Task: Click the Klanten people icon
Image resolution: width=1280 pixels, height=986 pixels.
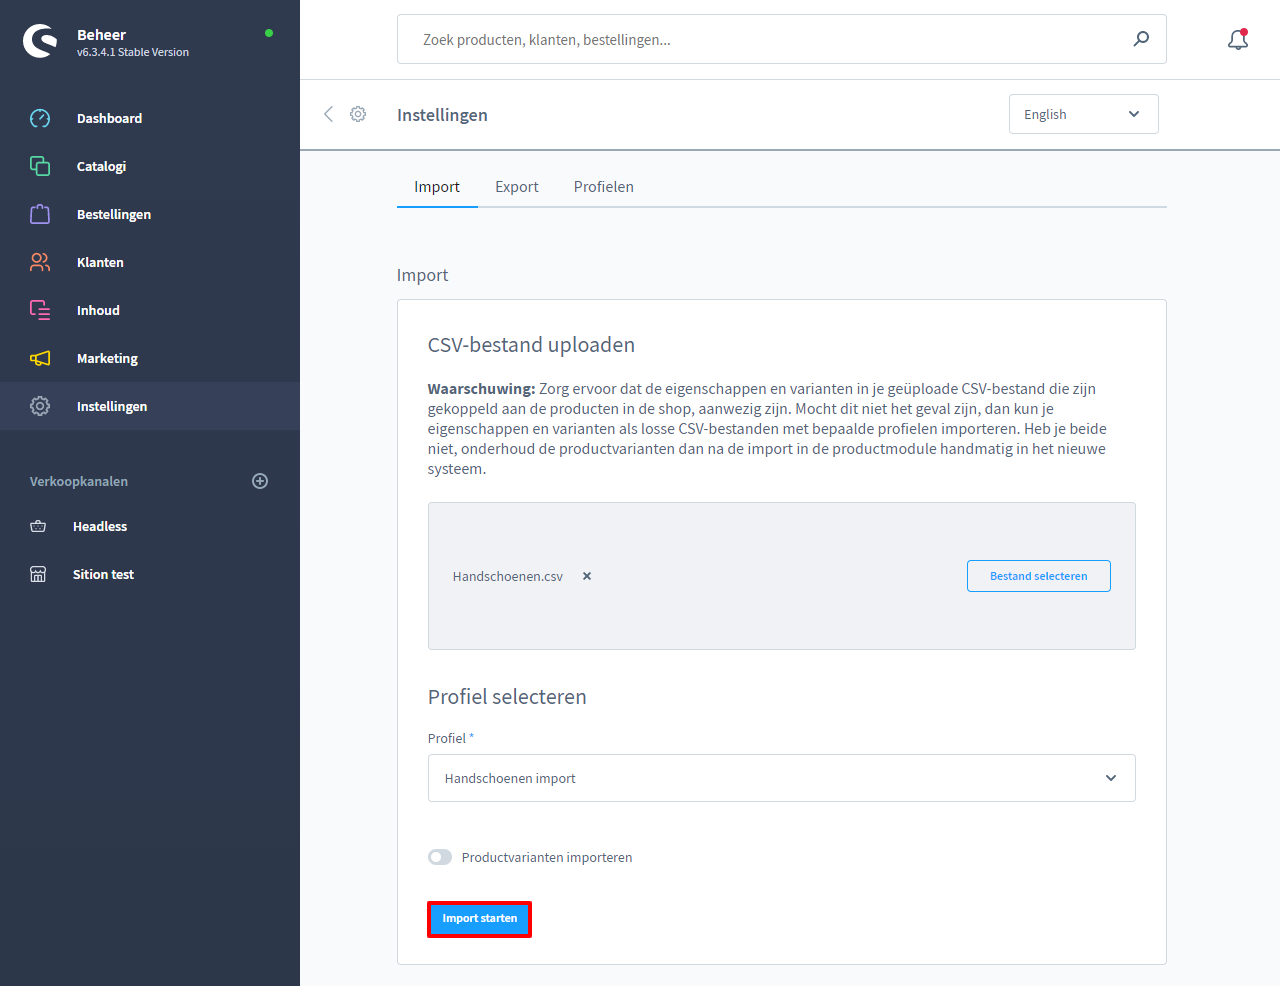Action: click(x=40, y=262)
